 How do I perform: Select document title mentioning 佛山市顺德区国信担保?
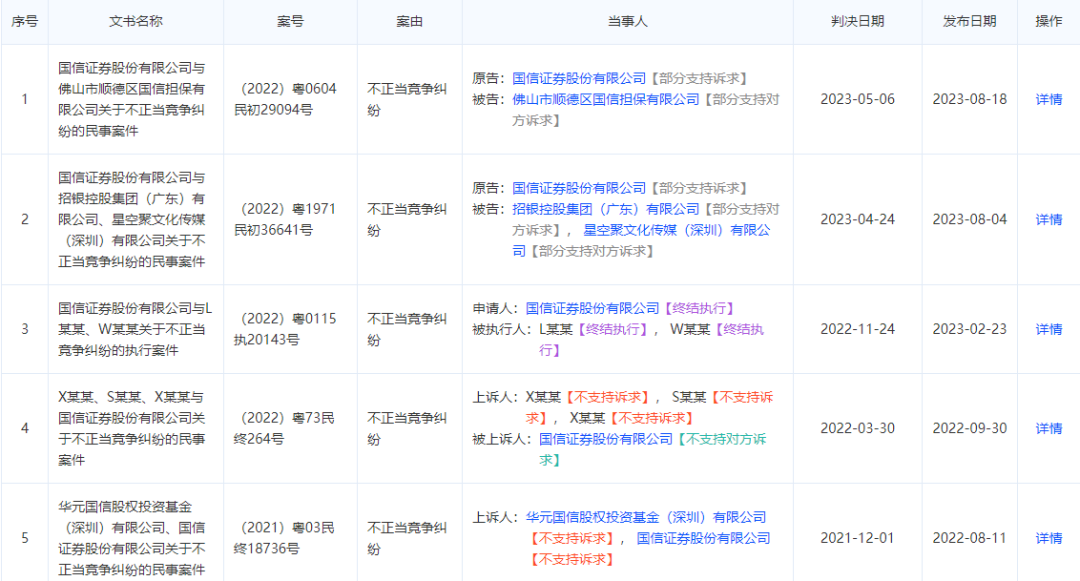(132, 99)
